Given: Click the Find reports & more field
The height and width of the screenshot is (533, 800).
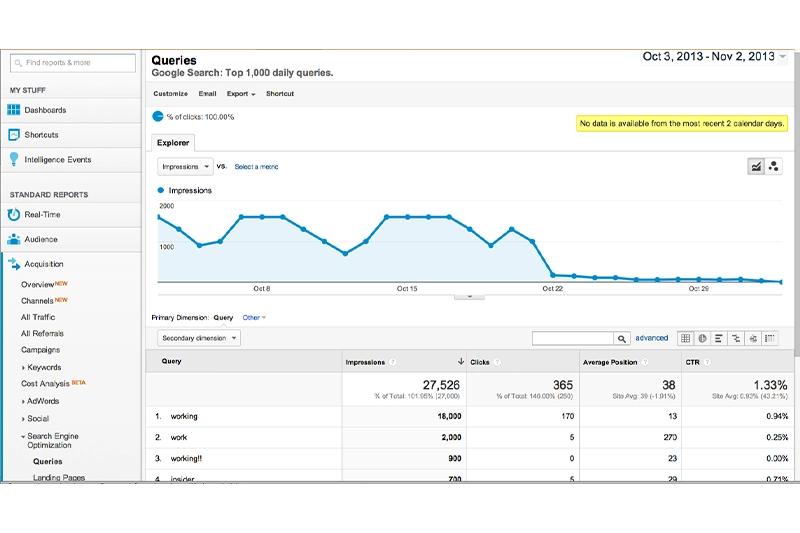Looking at the screenshot, I should click(73, 63).
